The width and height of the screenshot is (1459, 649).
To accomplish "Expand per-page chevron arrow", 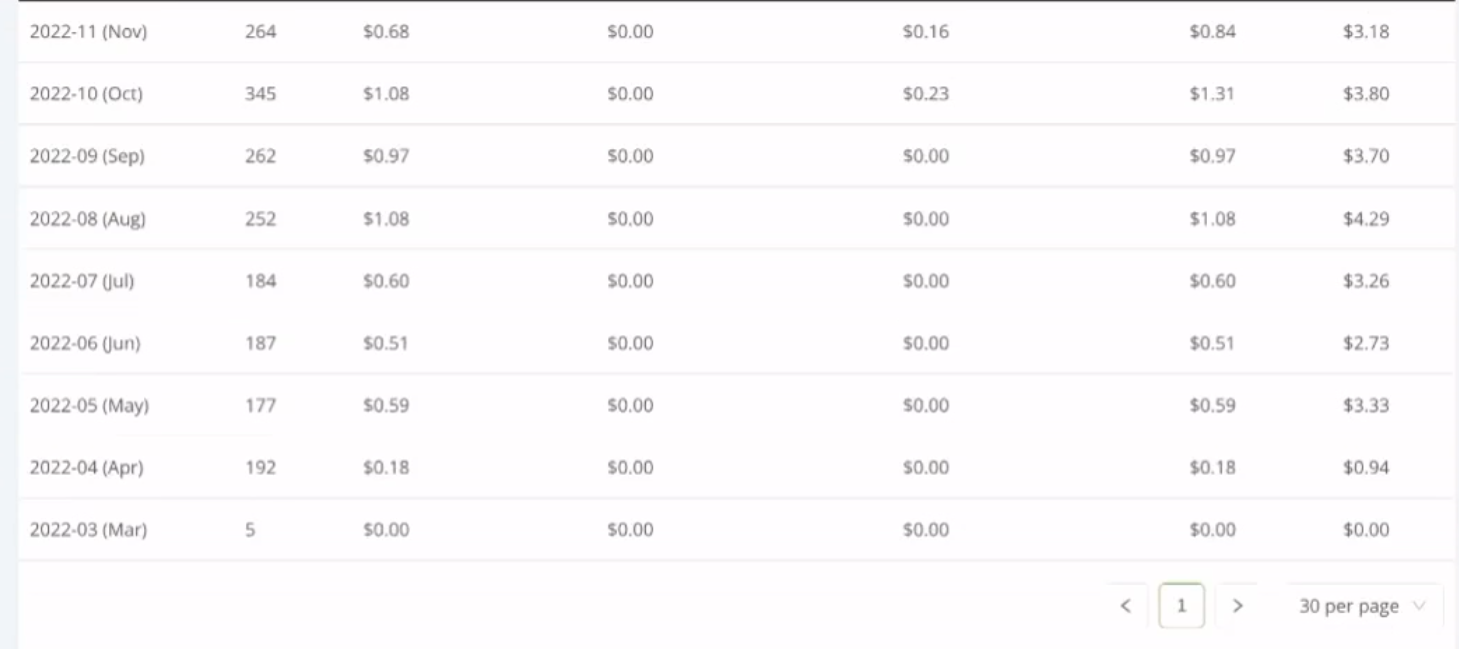I will [1418, 606].
